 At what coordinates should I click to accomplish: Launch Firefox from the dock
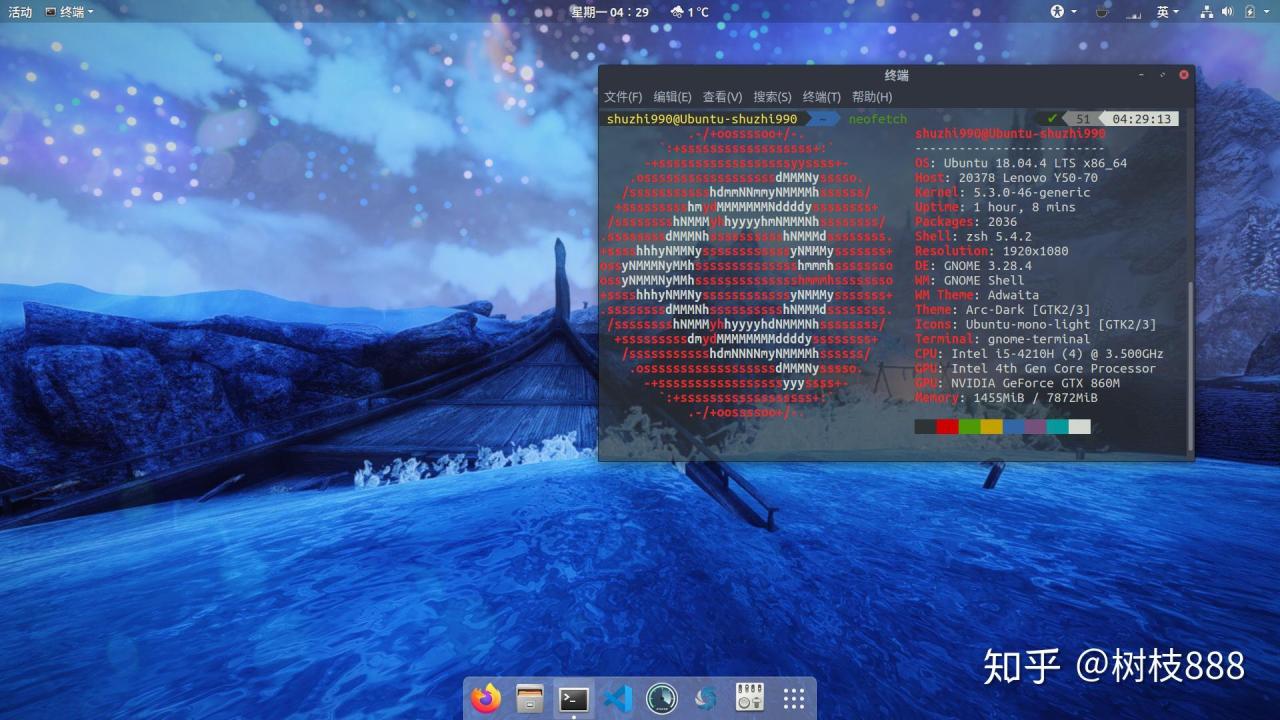pyautogui.click(x=486, y=698)
